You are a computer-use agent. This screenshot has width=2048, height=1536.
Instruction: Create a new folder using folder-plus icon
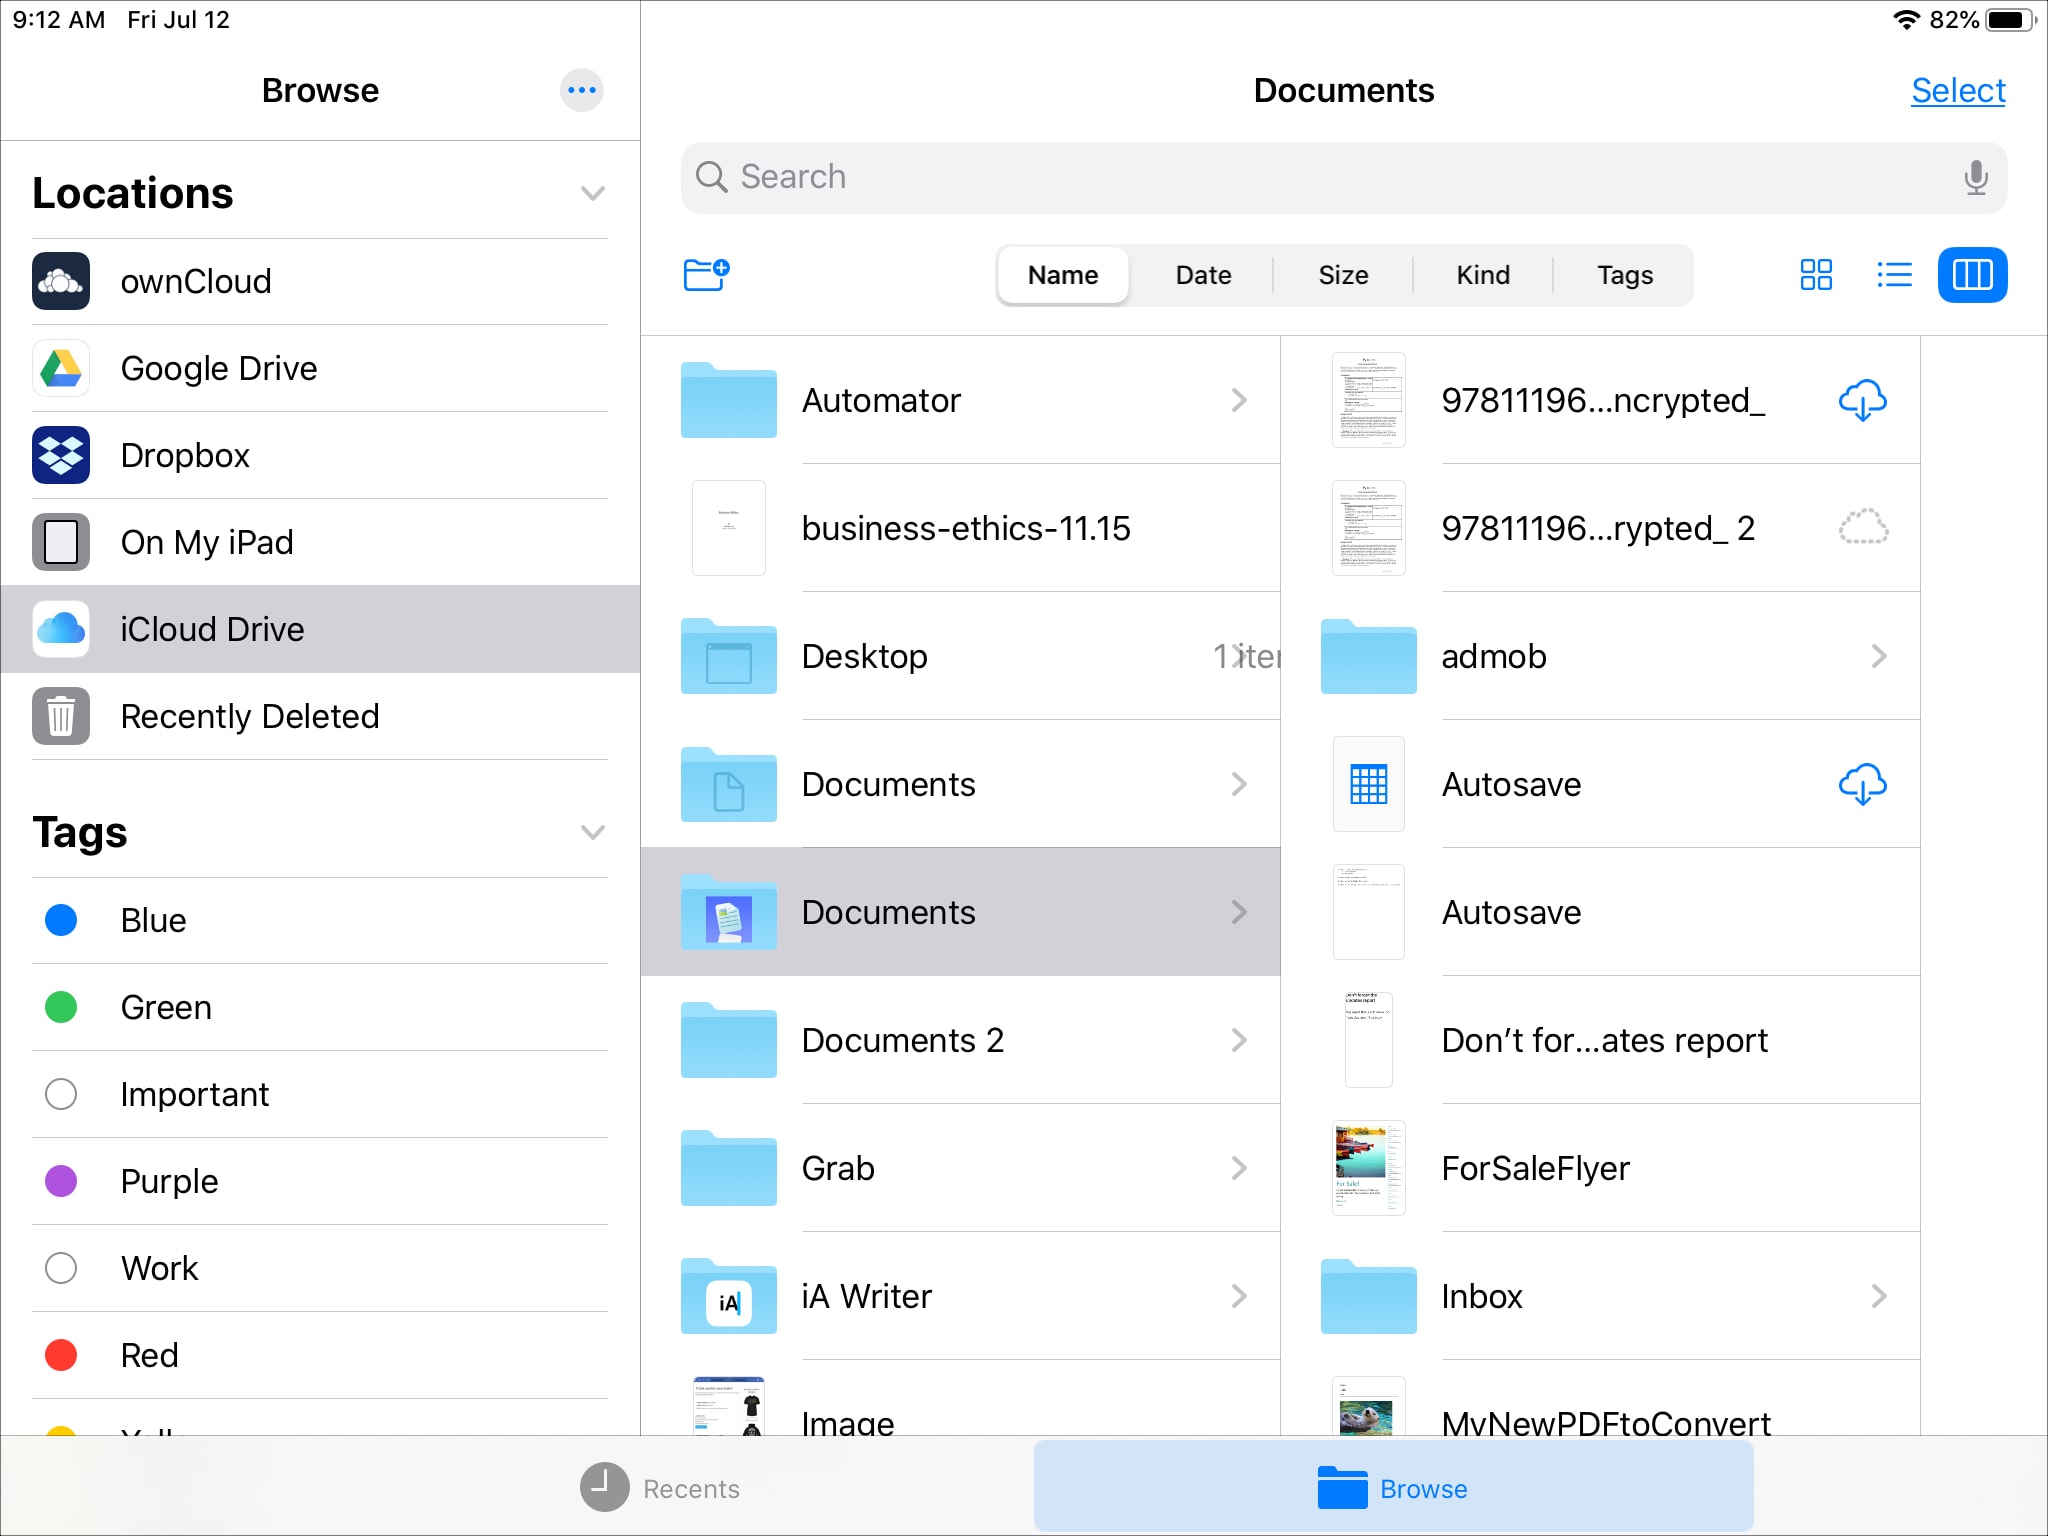pyautogui.click(x=706, y=274)
